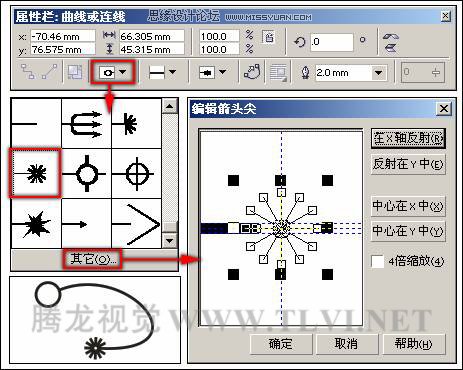Select the large open chevron arrowhead
463x370 pixels.
pyautogui.click(x=136, y=224)
